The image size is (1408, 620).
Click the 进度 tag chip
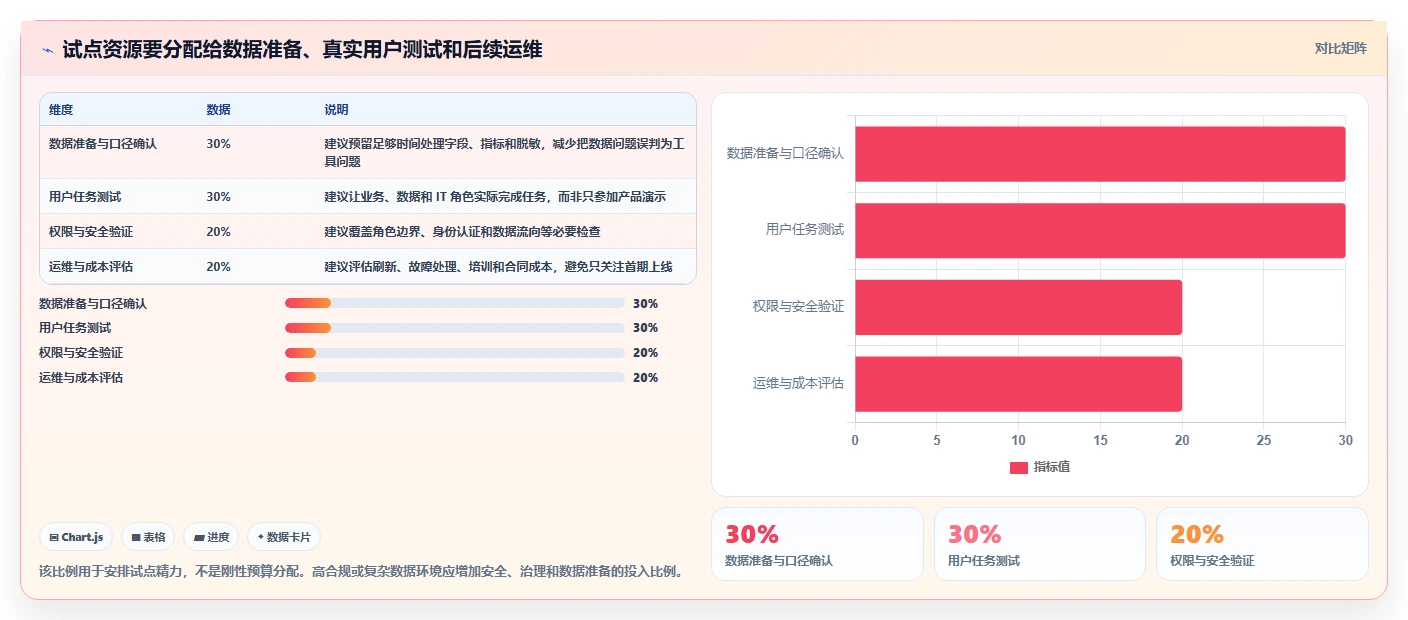pos(212,537)
